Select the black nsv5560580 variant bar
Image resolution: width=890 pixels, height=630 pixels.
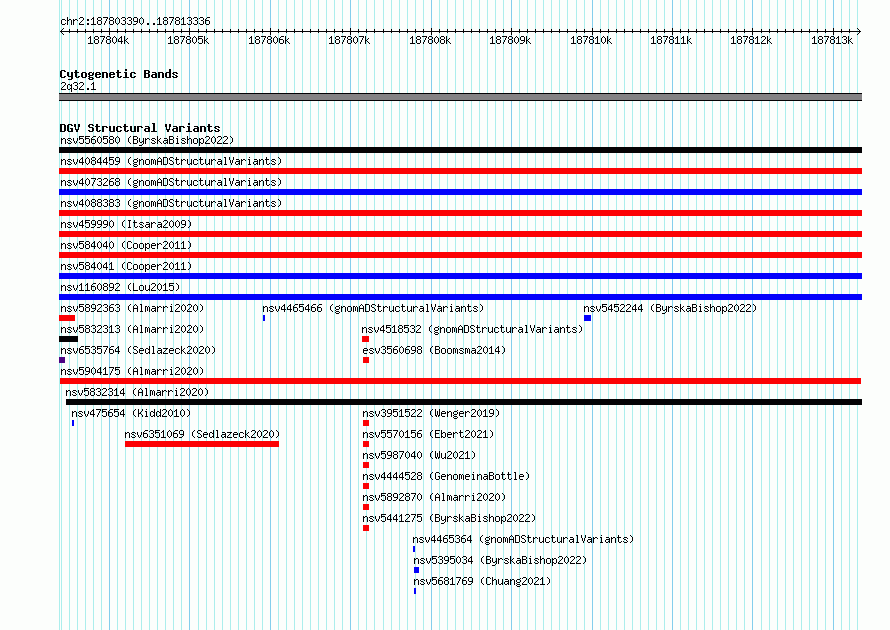tap(460, 150)
